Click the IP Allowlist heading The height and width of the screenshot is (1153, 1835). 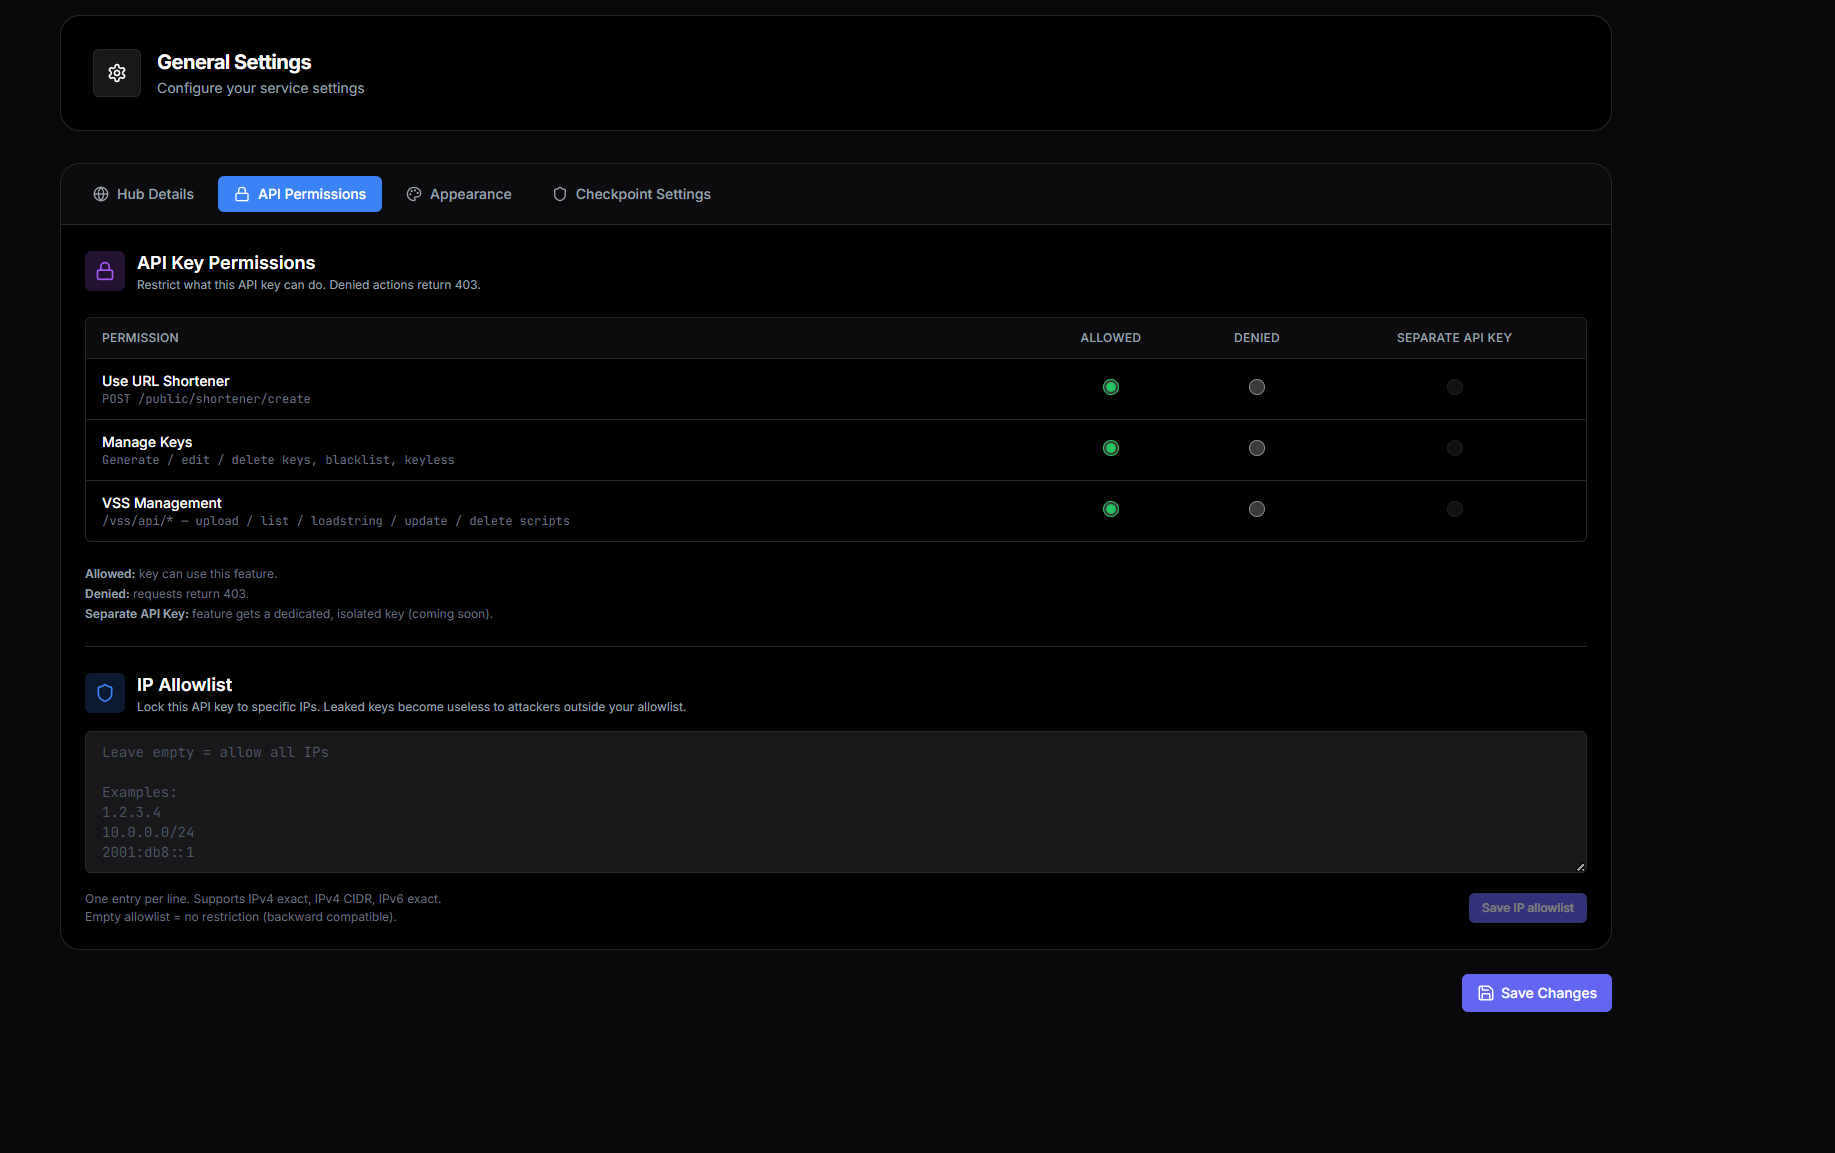(184, 685)
